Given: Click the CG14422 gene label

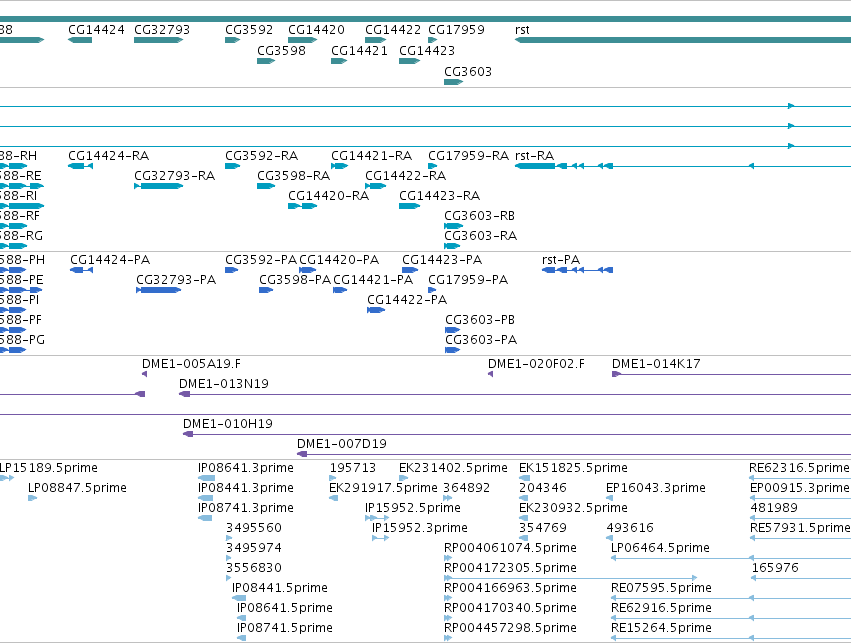Looking at the screenshot, I should click(x=393, y=29).
